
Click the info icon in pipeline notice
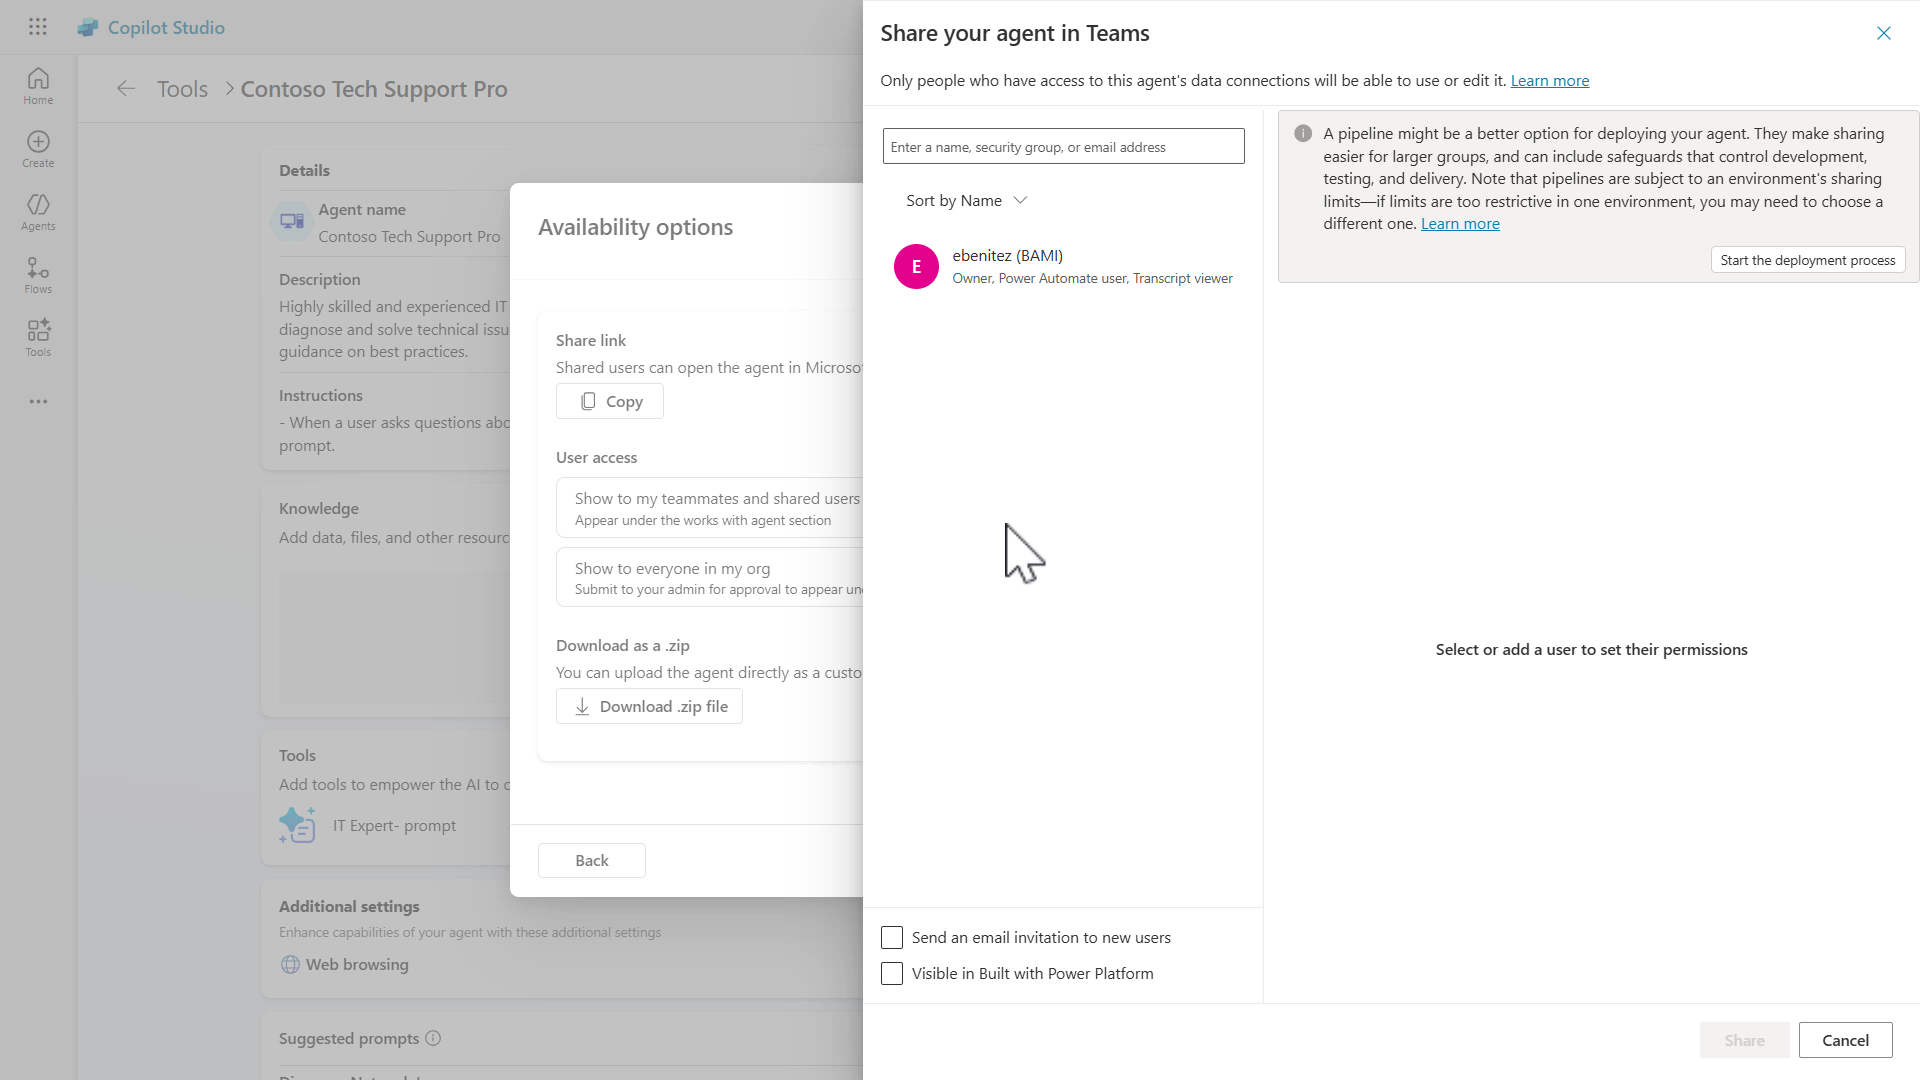pyautogui.click(x=1302, y=133)
